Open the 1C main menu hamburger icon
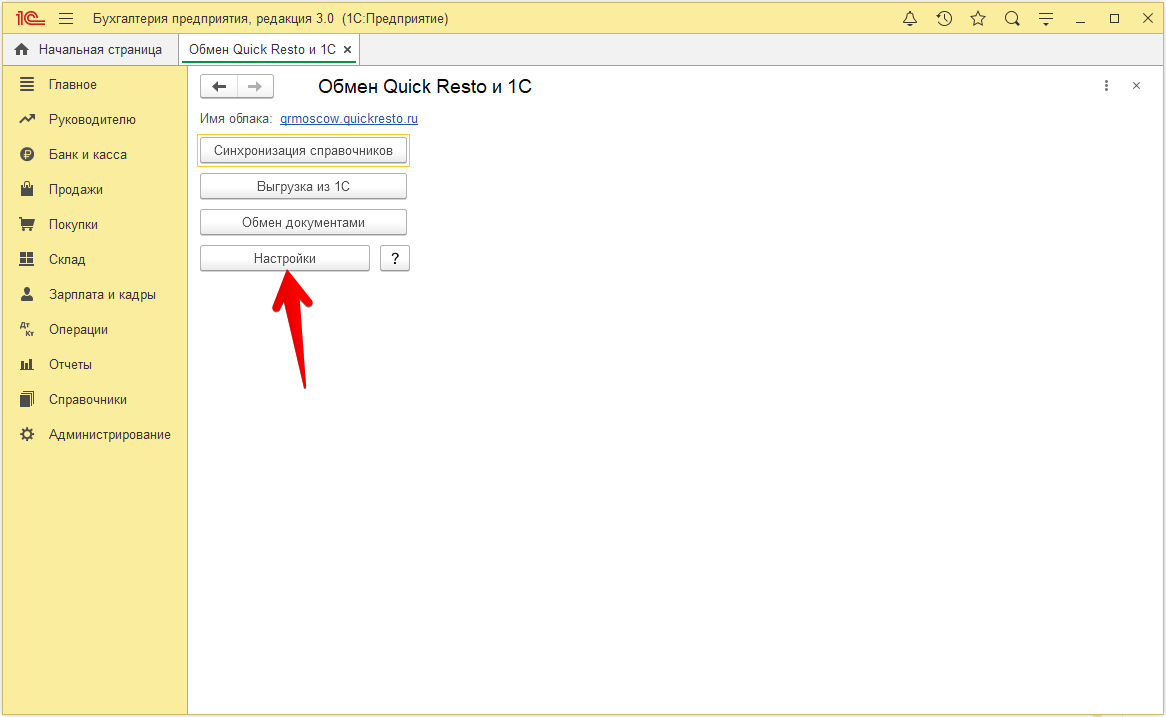 click(x=66, y=19)
